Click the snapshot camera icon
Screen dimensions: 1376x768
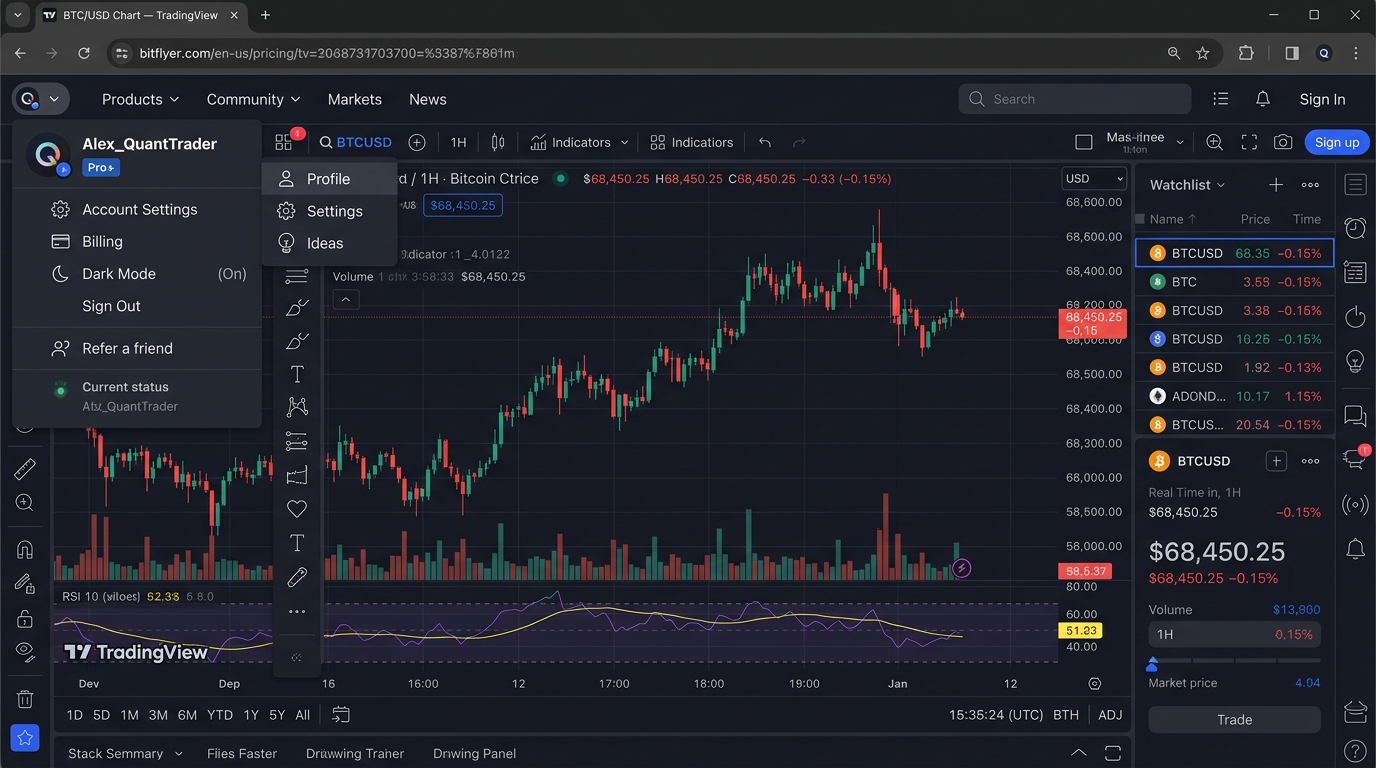click(x=1283, y=142)
